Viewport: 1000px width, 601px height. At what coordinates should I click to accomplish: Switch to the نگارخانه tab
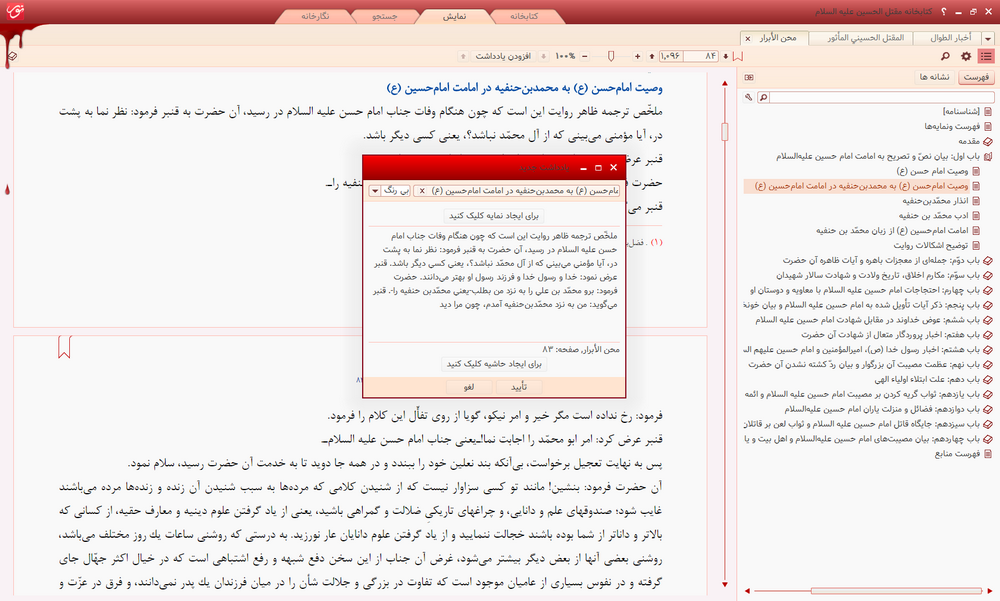(x=316, y=17)
